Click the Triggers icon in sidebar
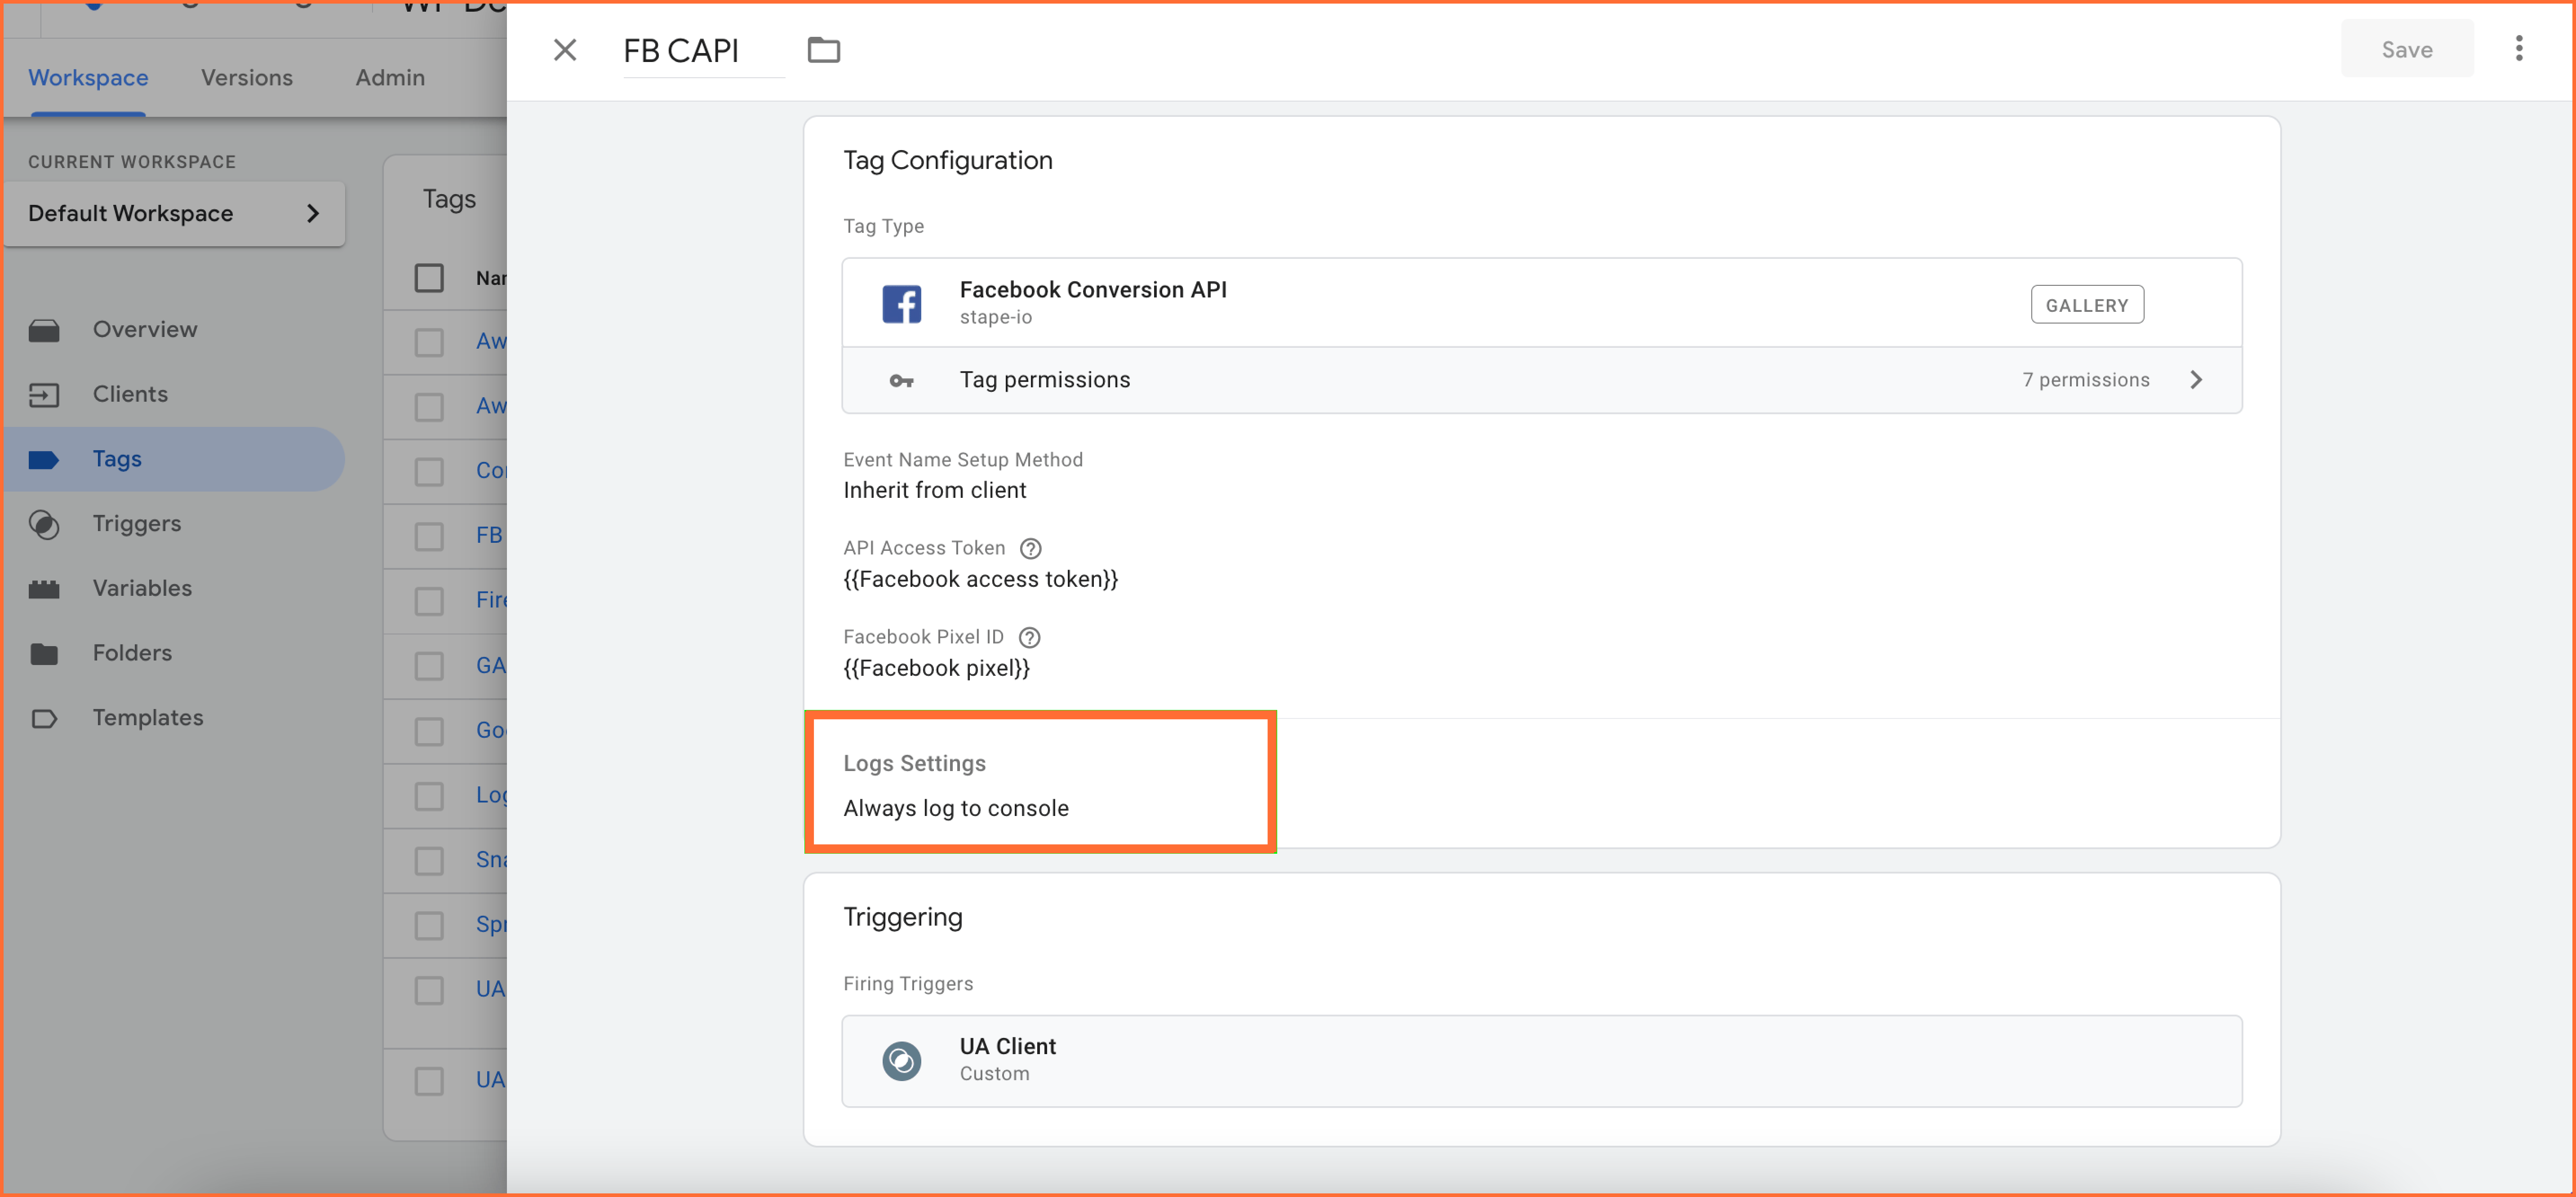The height and width of the screenshot is (1197, 2576). point(44,522)
